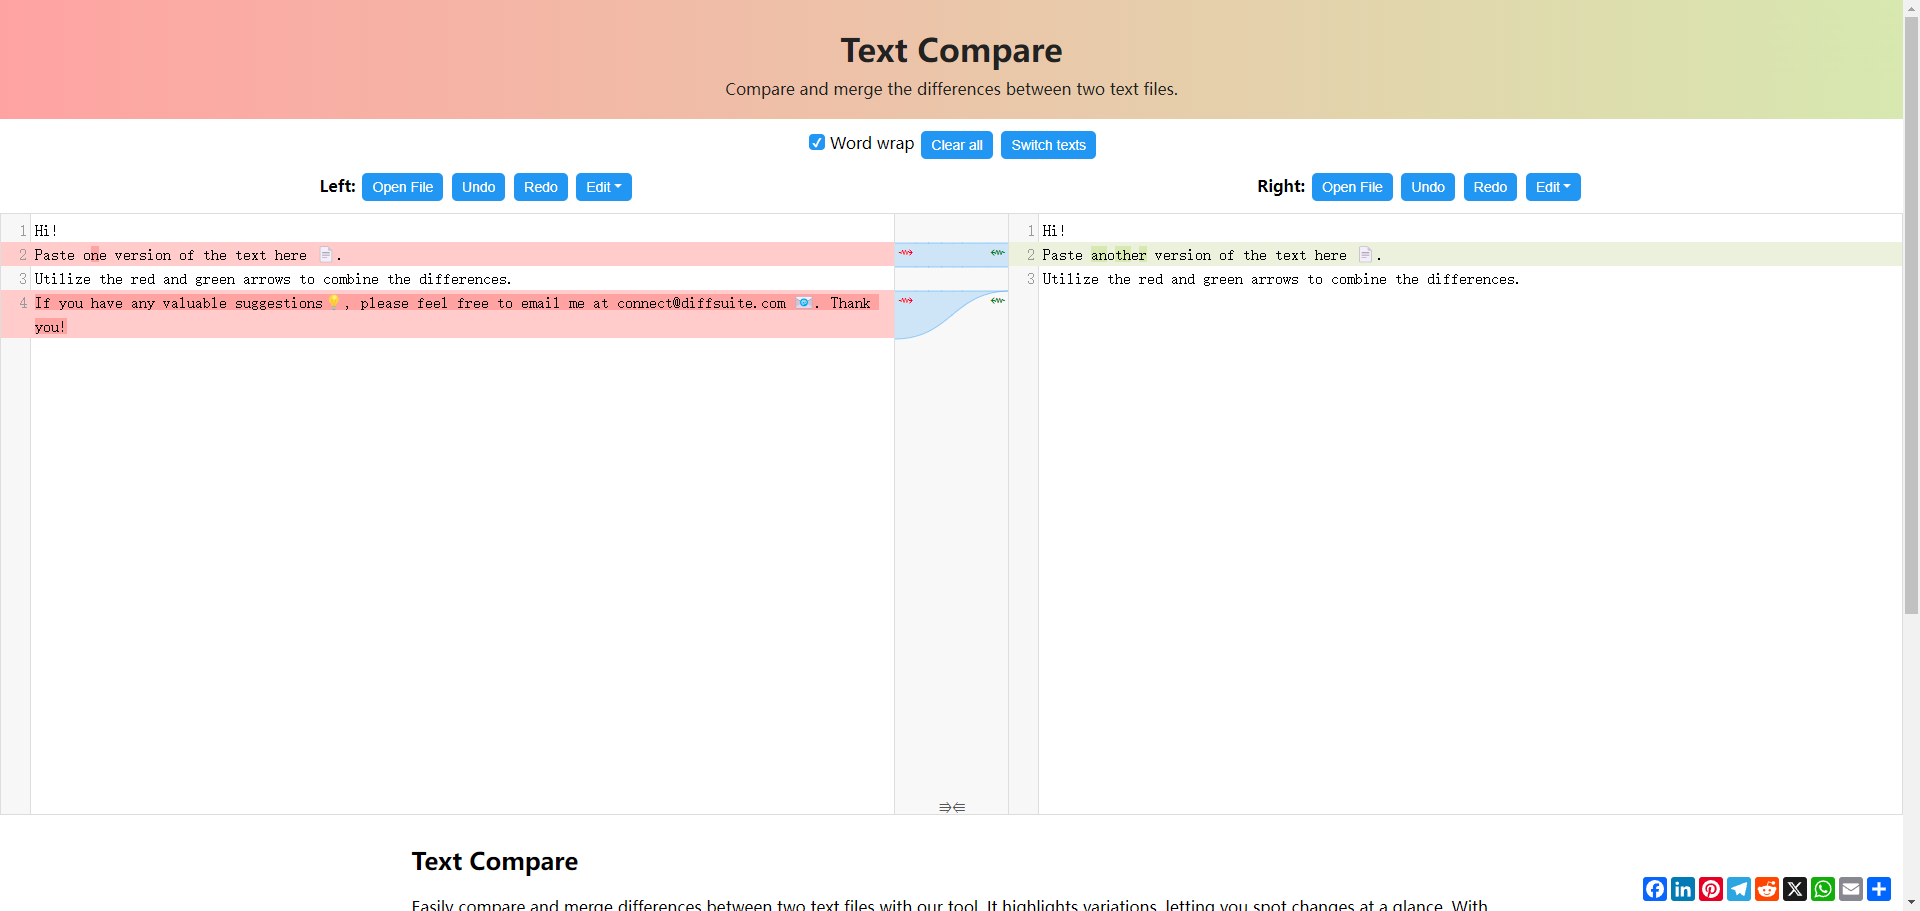Open more sharing options with the plus icon
1920x911 pixels.
pyautogui.click(x=1881, y=889)
